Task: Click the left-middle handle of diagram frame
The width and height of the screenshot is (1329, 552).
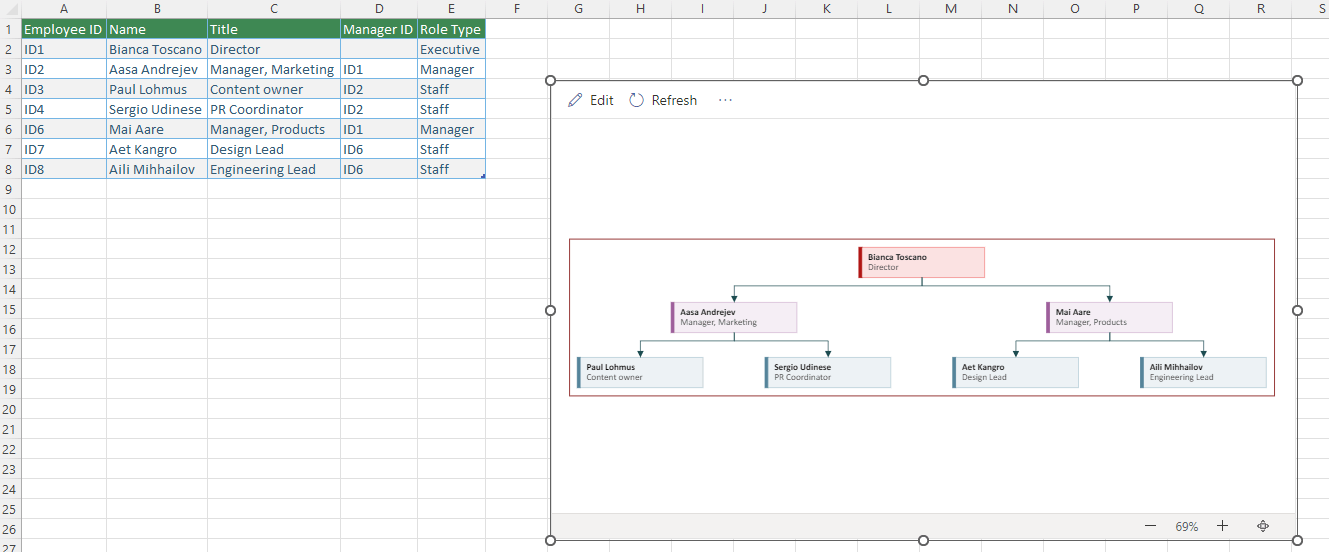Action: point(550,310)
